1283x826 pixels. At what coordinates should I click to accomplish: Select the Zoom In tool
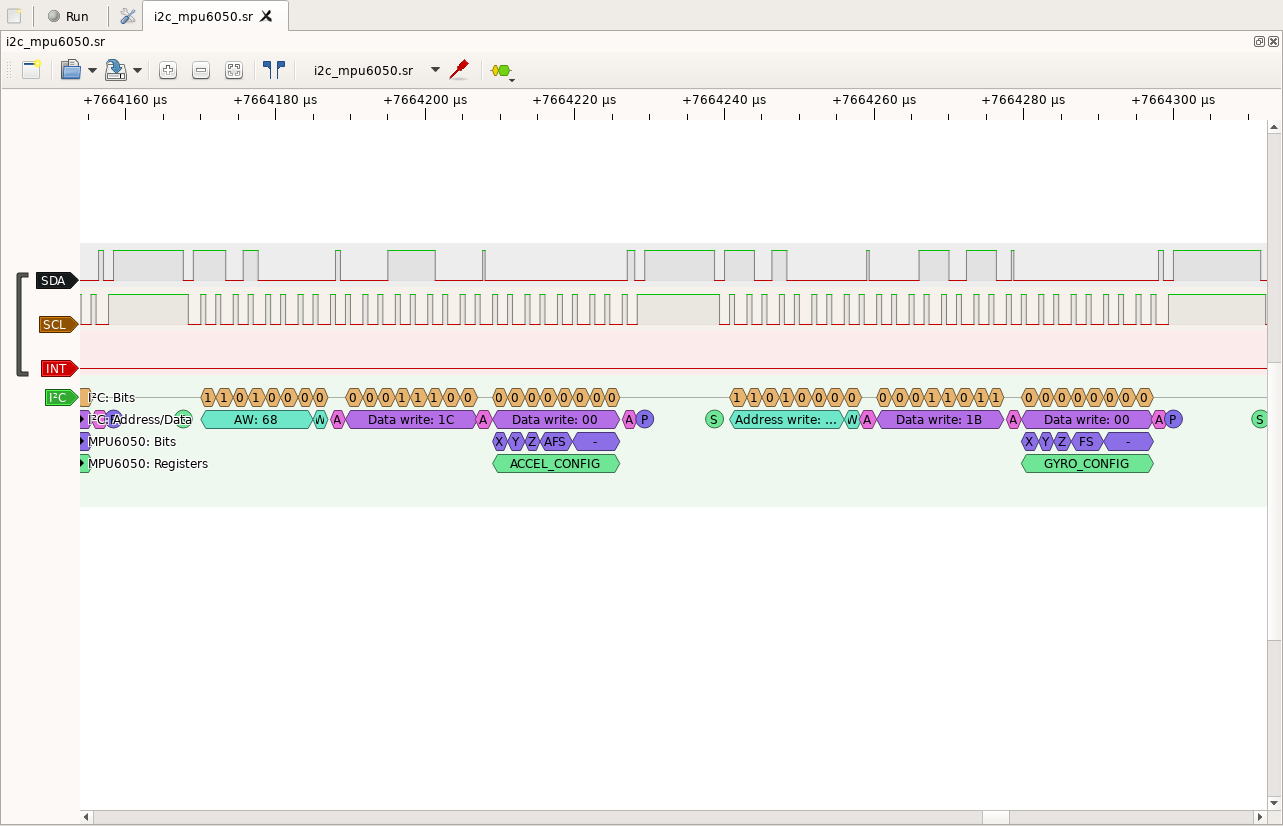pyautogui.click(x=168, y=70)
